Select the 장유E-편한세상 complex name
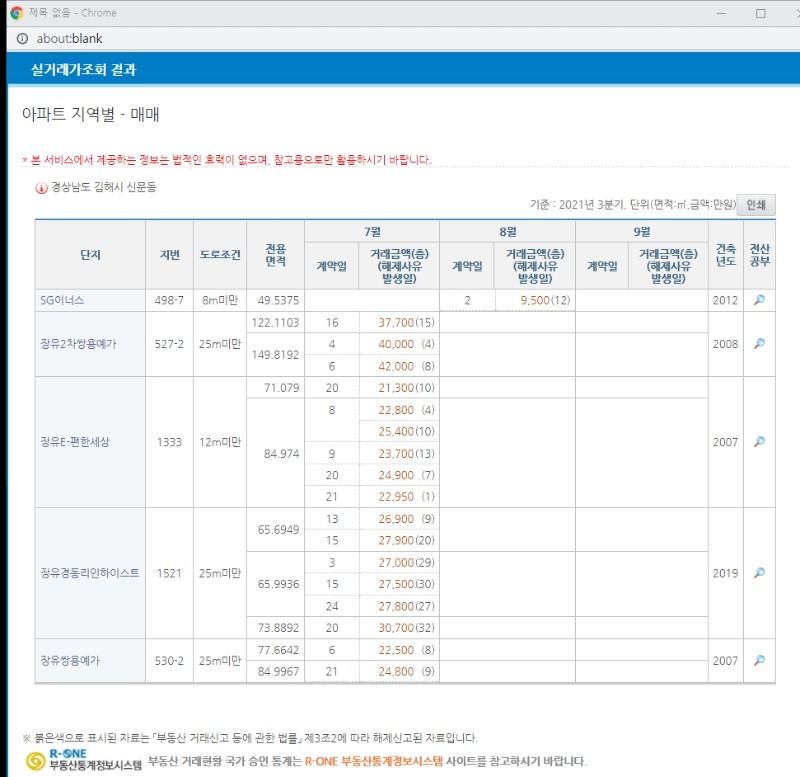 [x=75, y=442]
